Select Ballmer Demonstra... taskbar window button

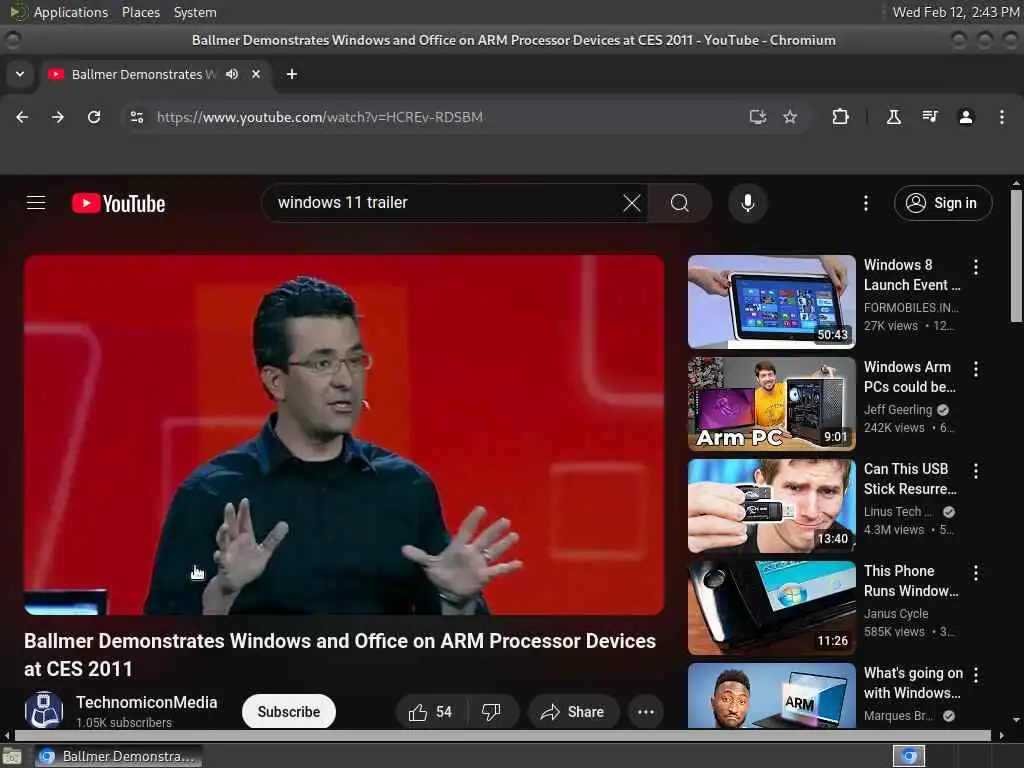[x=118, y=756]
